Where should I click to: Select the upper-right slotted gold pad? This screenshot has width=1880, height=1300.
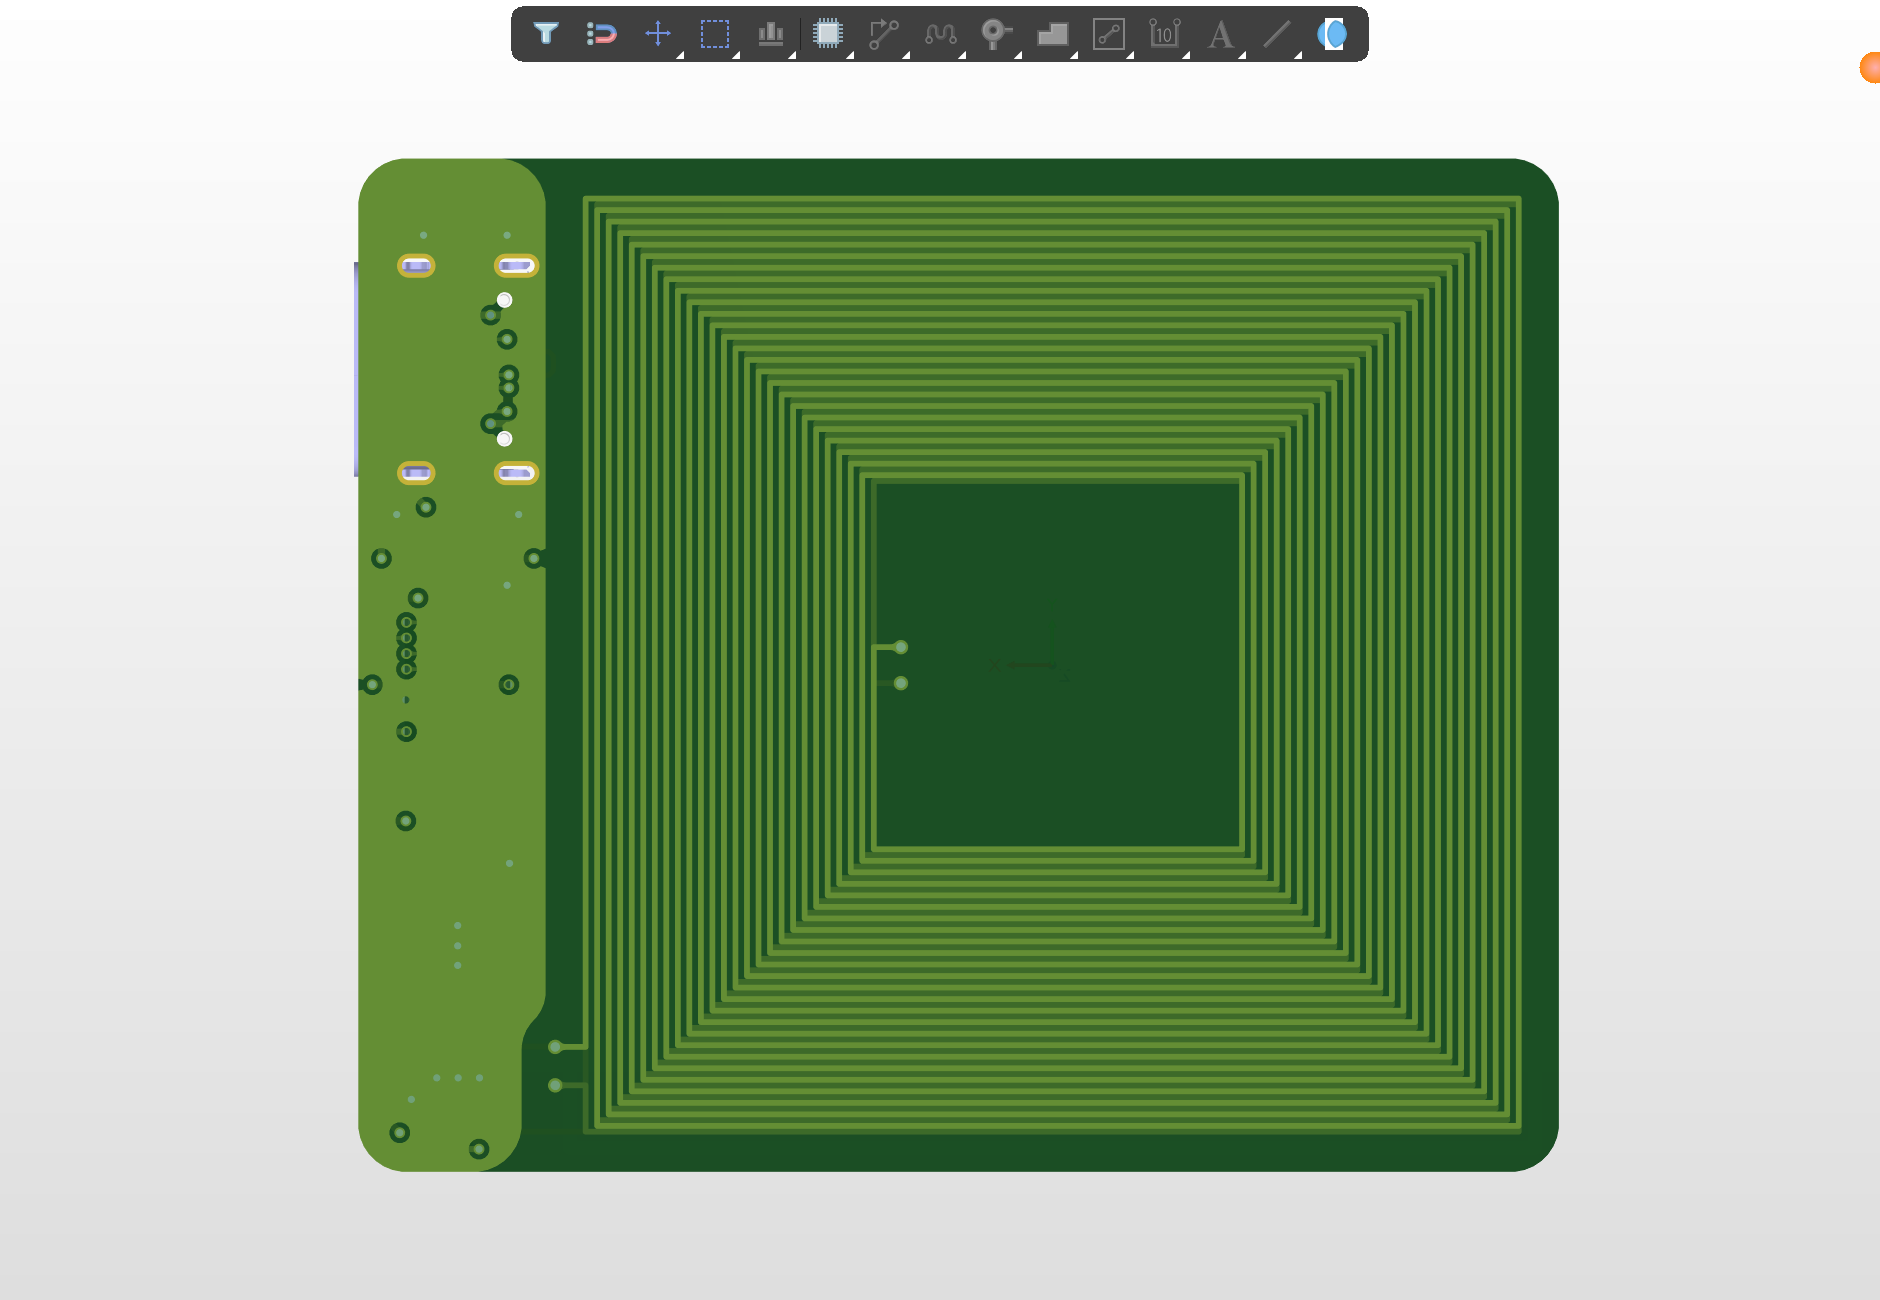pos(516,266)
